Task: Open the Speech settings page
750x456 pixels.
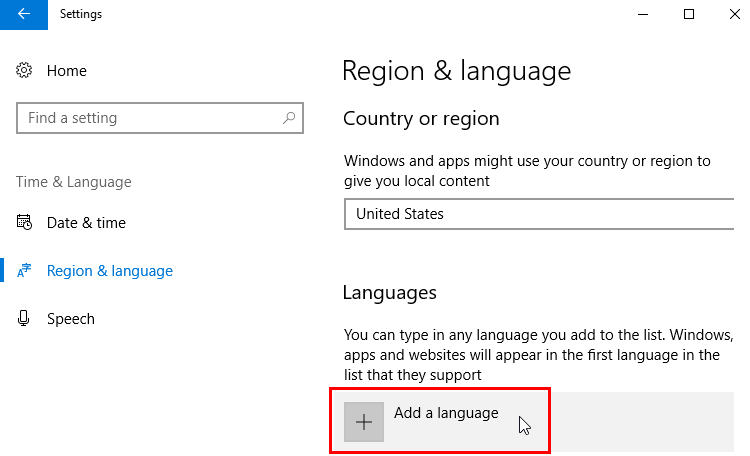Action: coord(71,319)
